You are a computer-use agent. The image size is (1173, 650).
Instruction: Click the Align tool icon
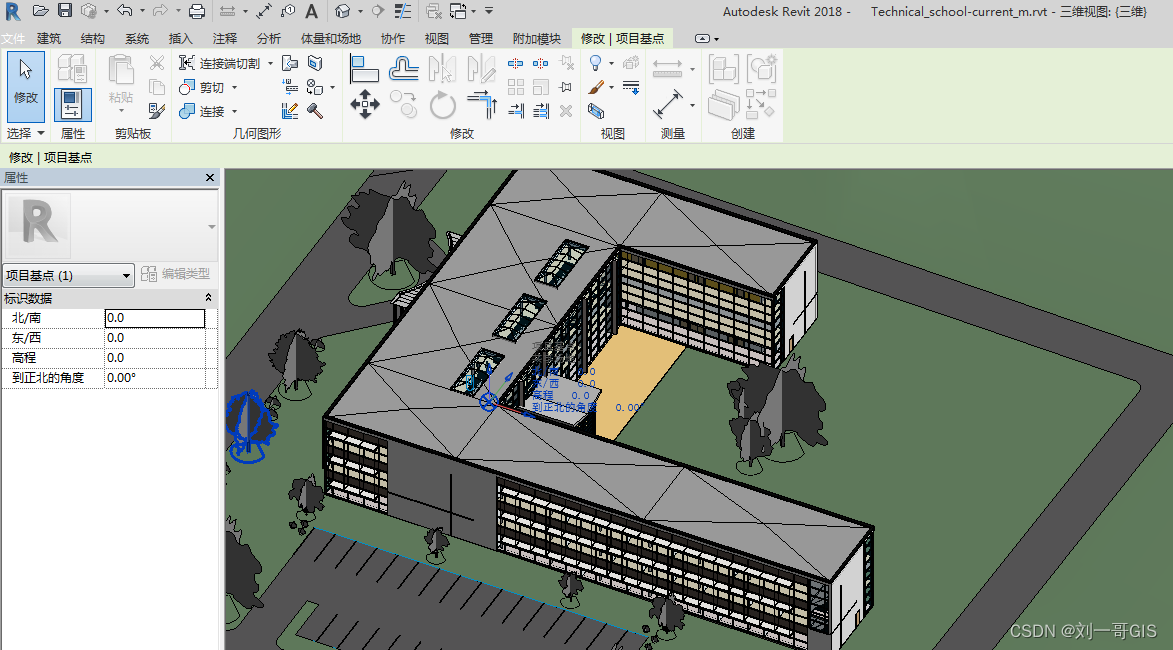(364, 69)
